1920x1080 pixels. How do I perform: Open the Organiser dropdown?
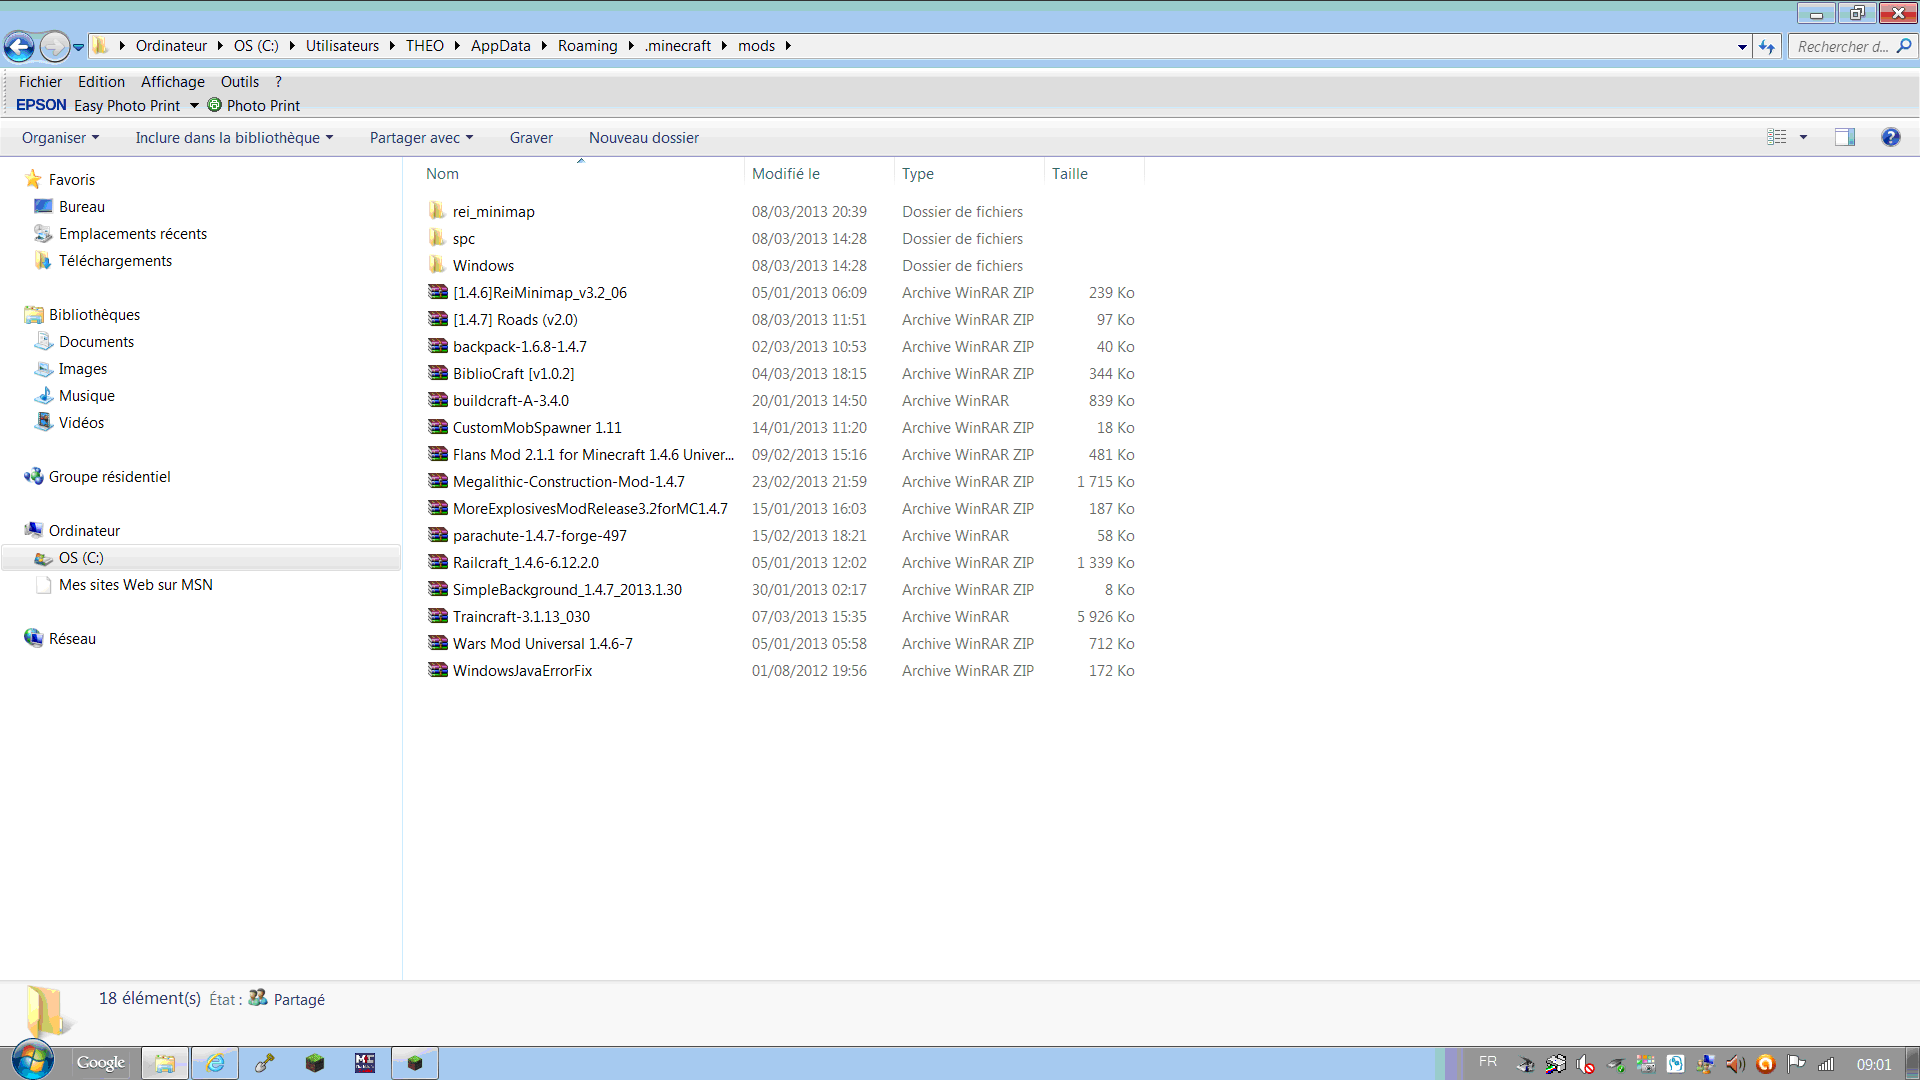click(60, 137)
